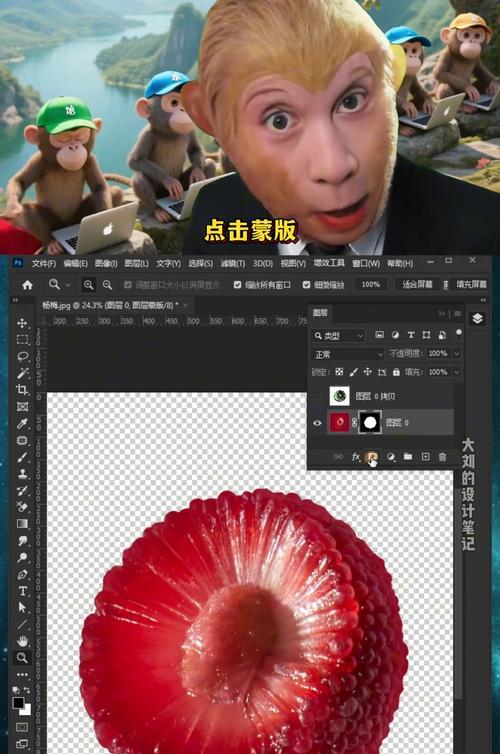Screen dimensions: 500x754
Task: Open the 窗口(W) menu
Action: [366, 264]
